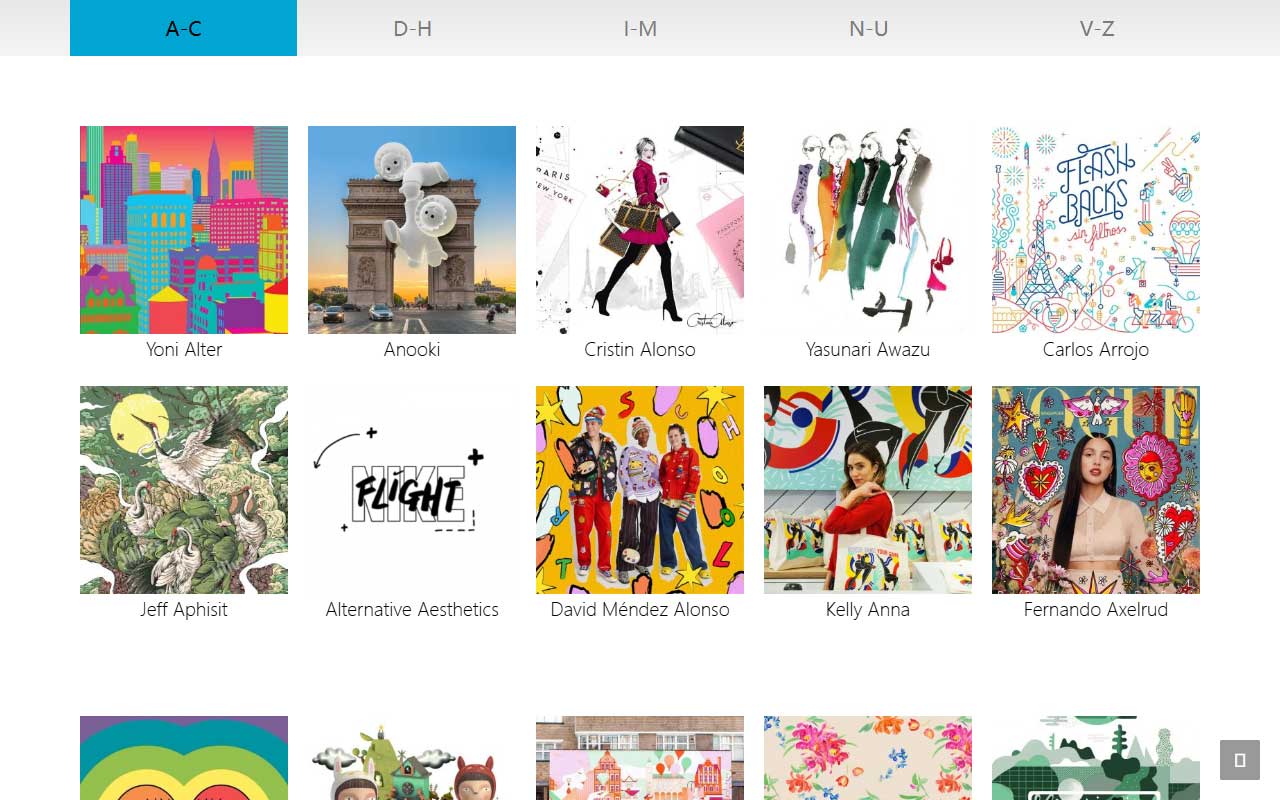Click the back-to-top button icon

point(1240,760)
